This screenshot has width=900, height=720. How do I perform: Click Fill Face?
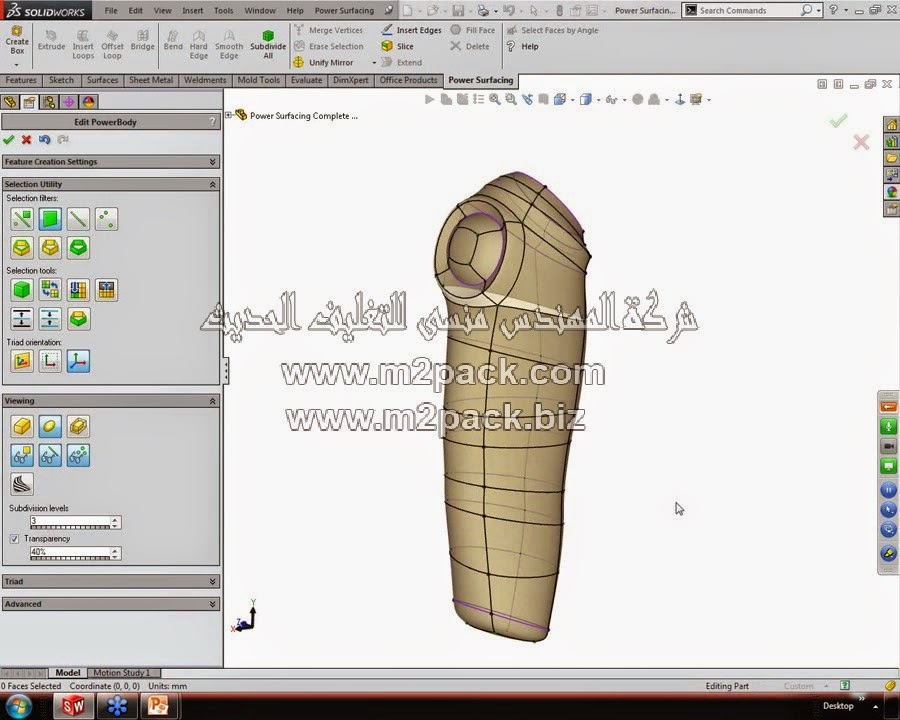(473, 30)
